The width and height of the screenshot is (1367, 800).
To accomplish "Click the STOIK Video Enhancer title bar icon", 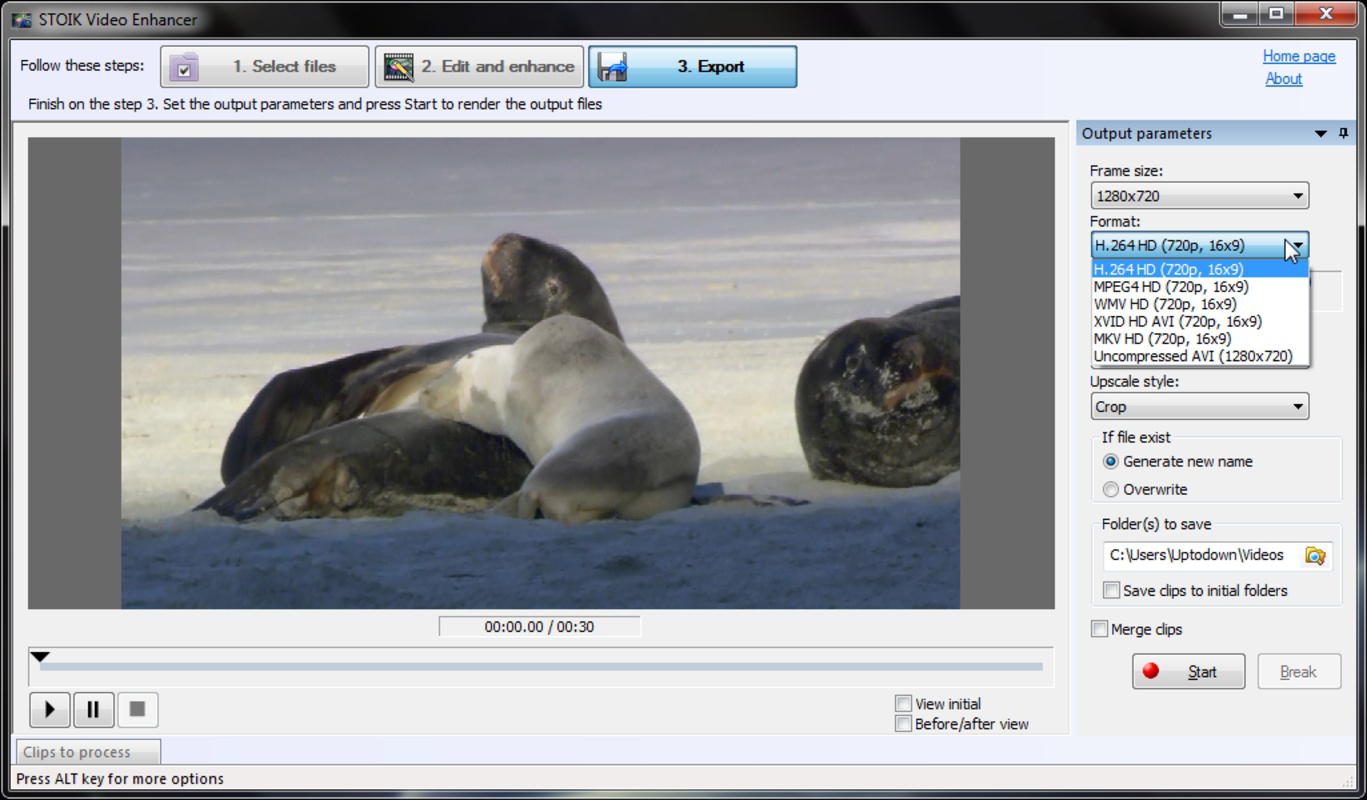I will (x=21, y=19).
